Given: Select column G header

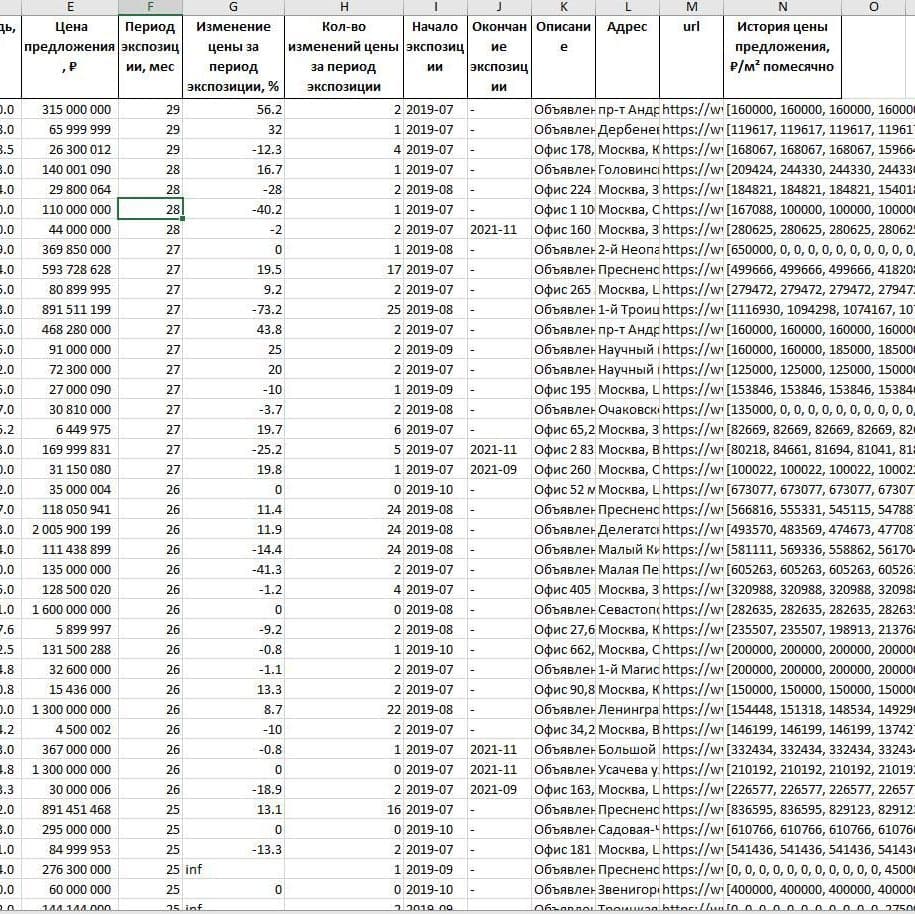Looking at the screenshot, I should click(233, 7).
